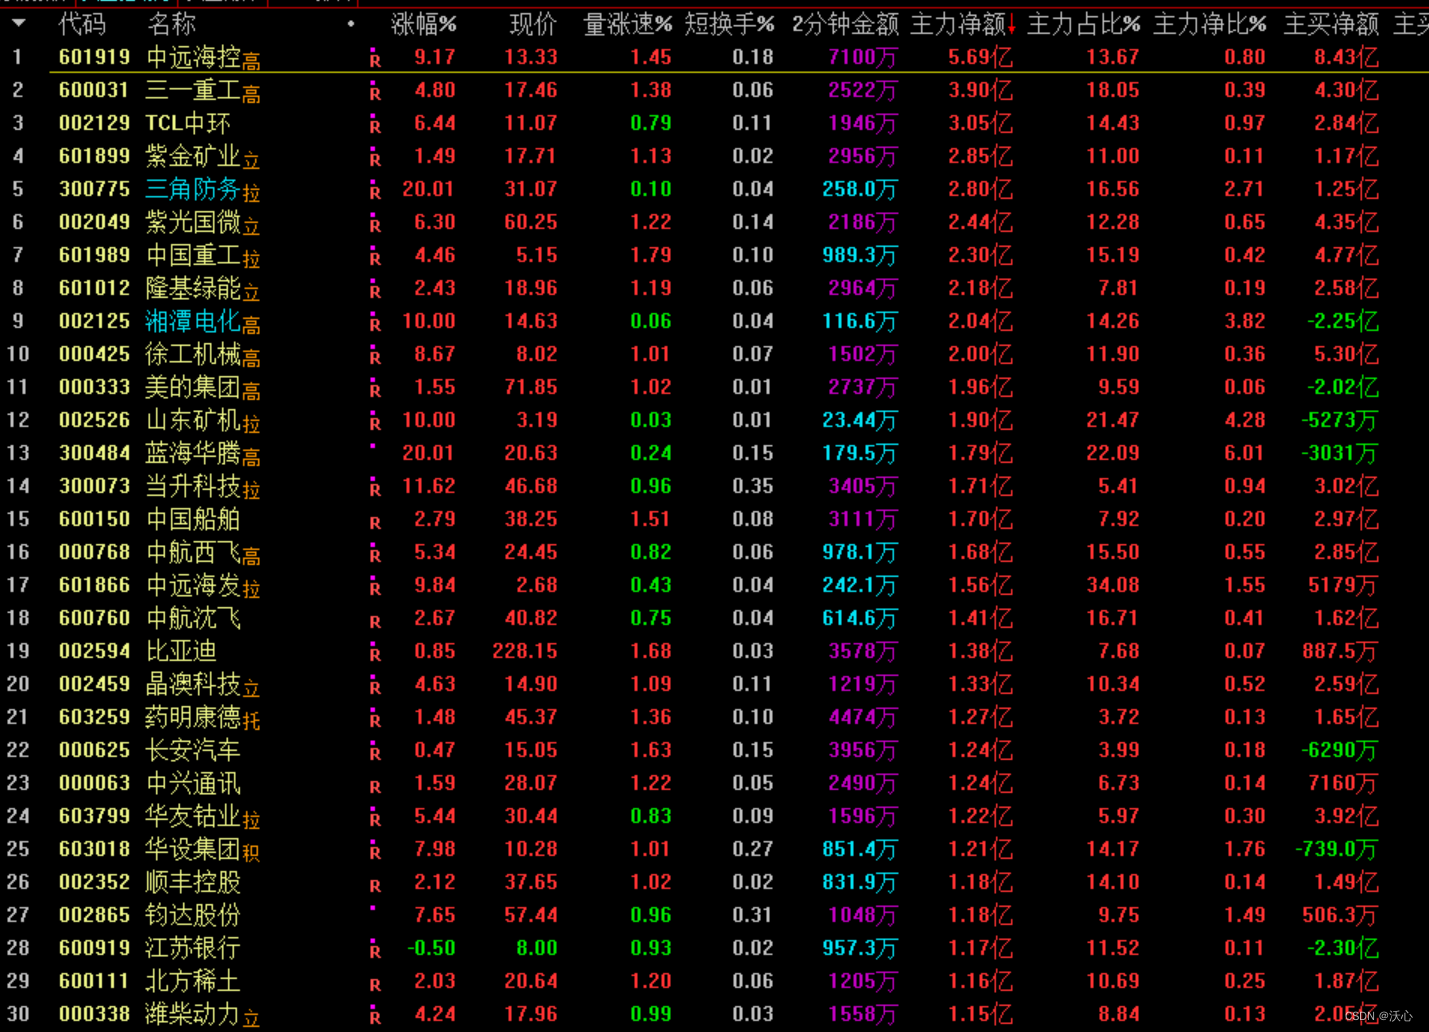This screenshot has width=1429, height=1032.
Task: Click the 托 tag beside 药明康德
Action: coord(251,722)
